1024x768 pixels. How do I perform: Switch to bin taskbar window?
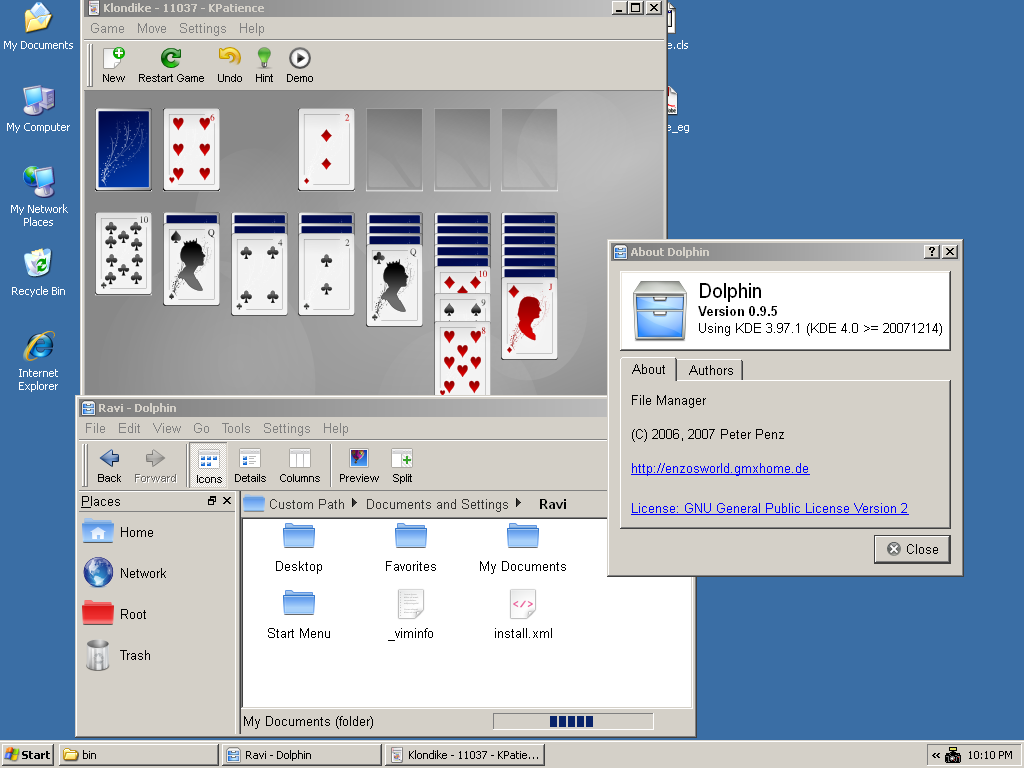tap(138, 755)
